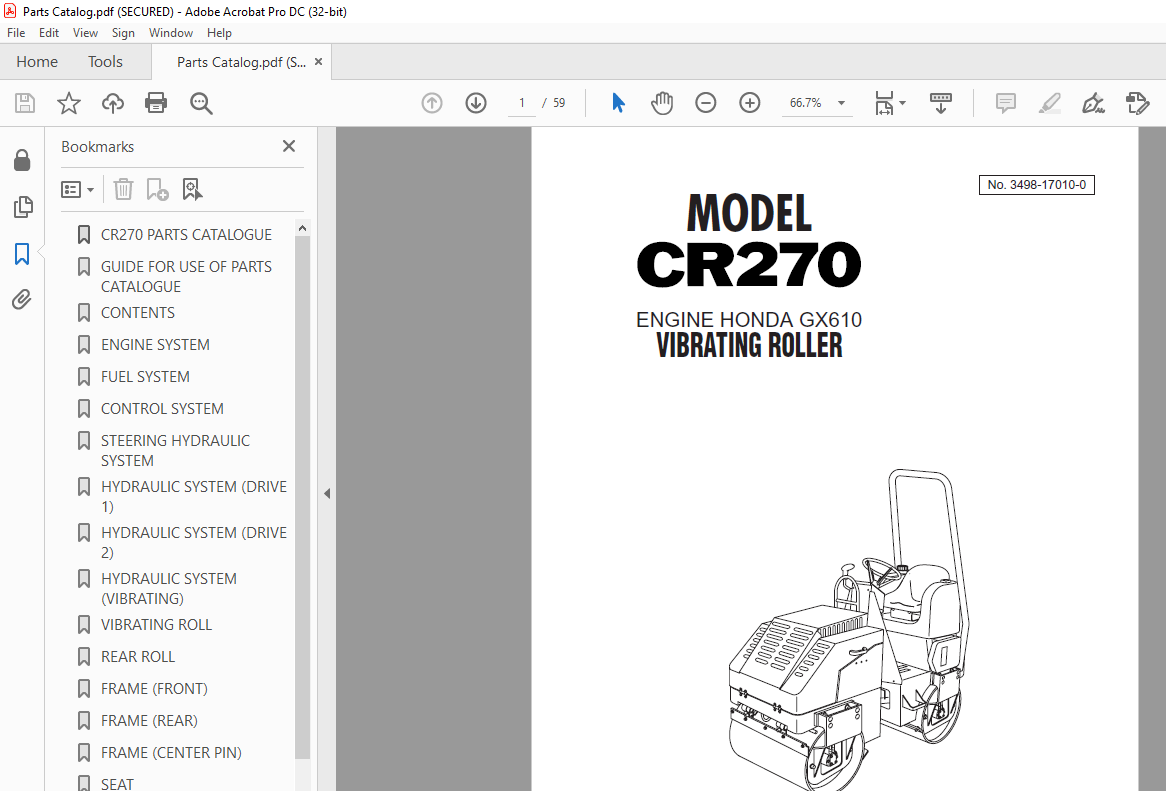Open bookmark options dropdown menu
The height and width of the screenshot is (791, 1166).
click(x=77, y=190)
